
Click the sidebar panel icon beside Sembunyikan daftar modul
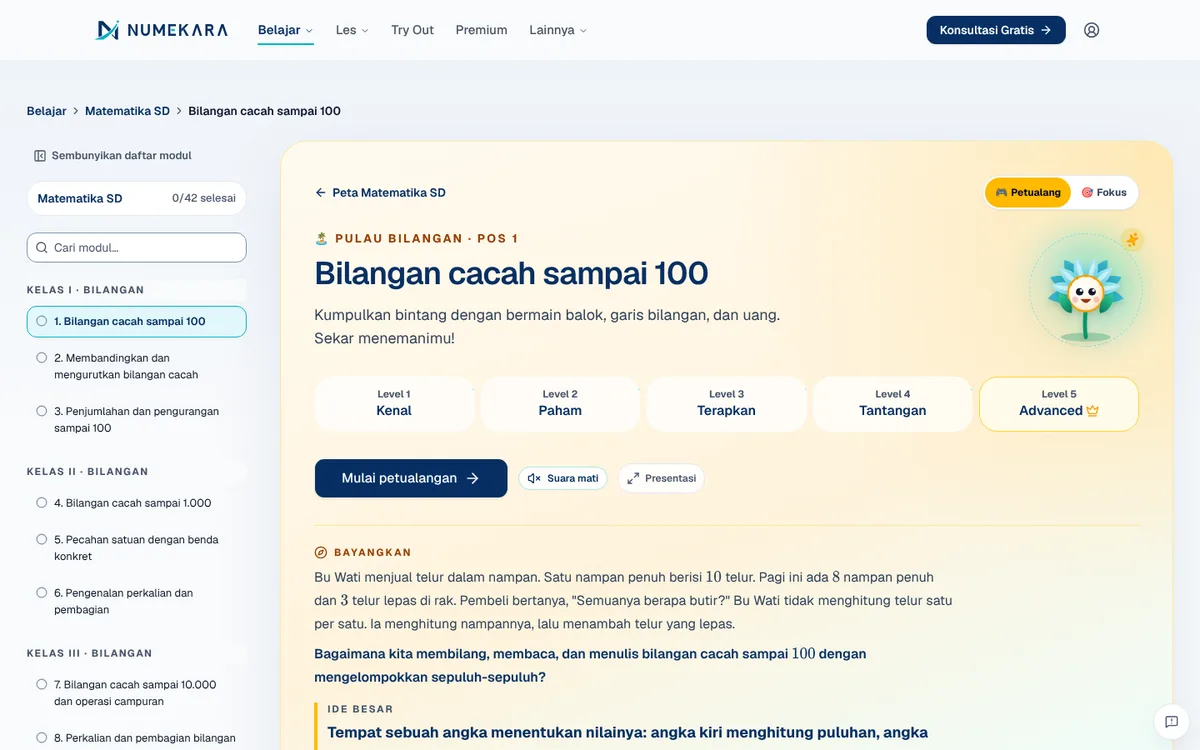(40, 156)
